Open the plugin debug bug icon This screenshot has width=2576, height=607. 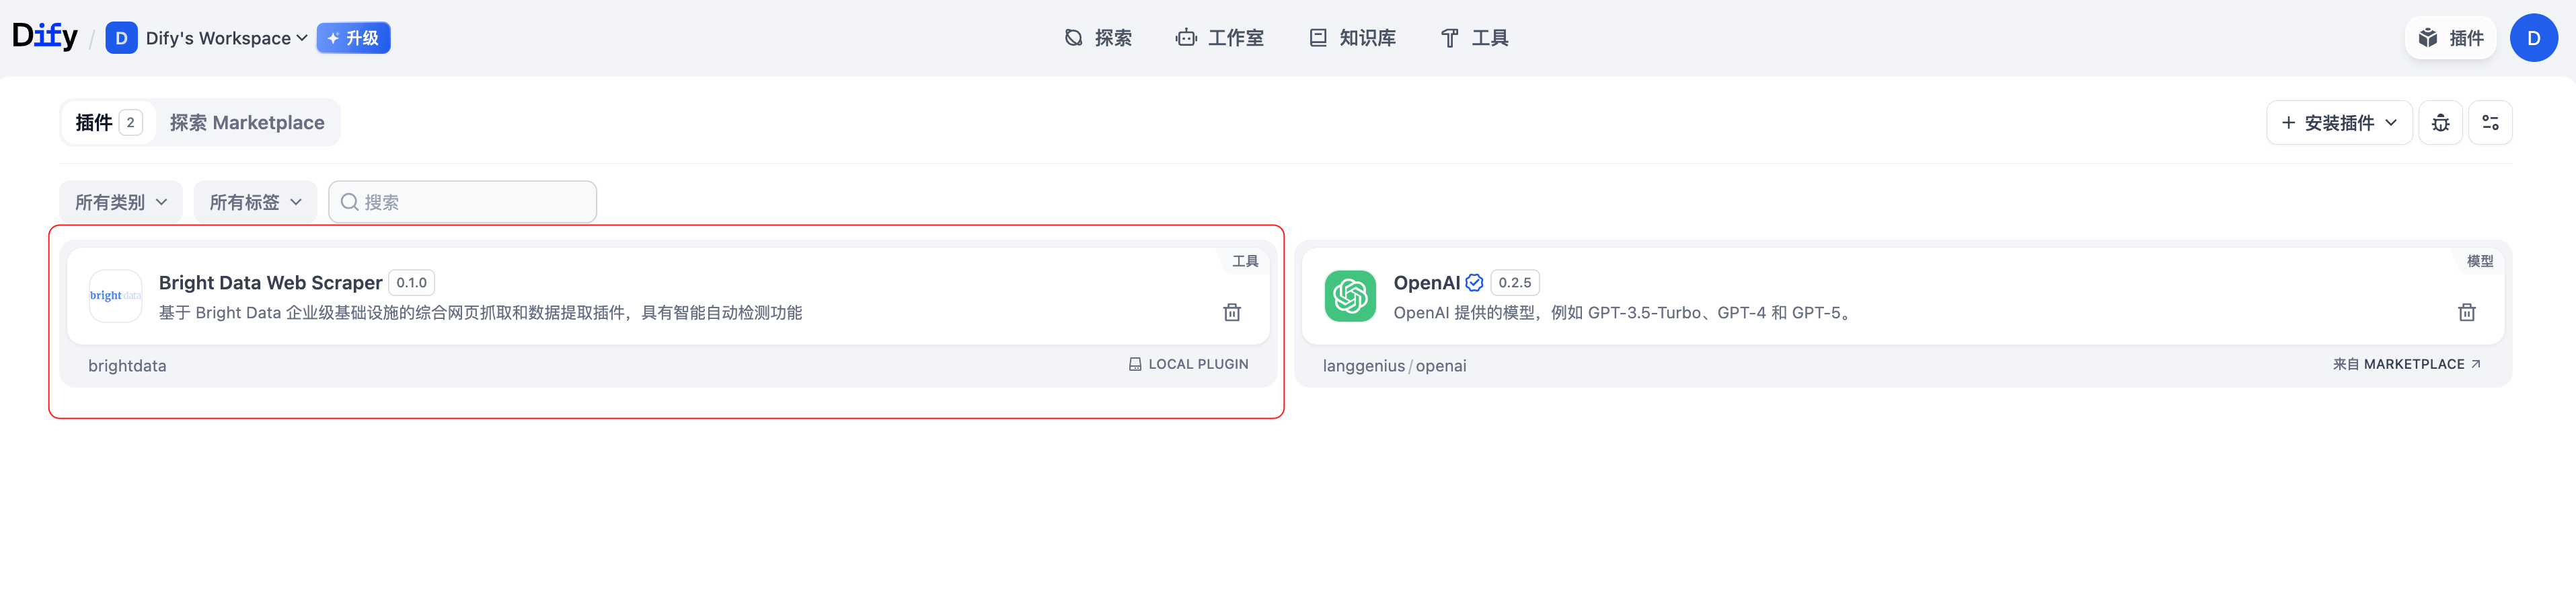pos(2440,123)
